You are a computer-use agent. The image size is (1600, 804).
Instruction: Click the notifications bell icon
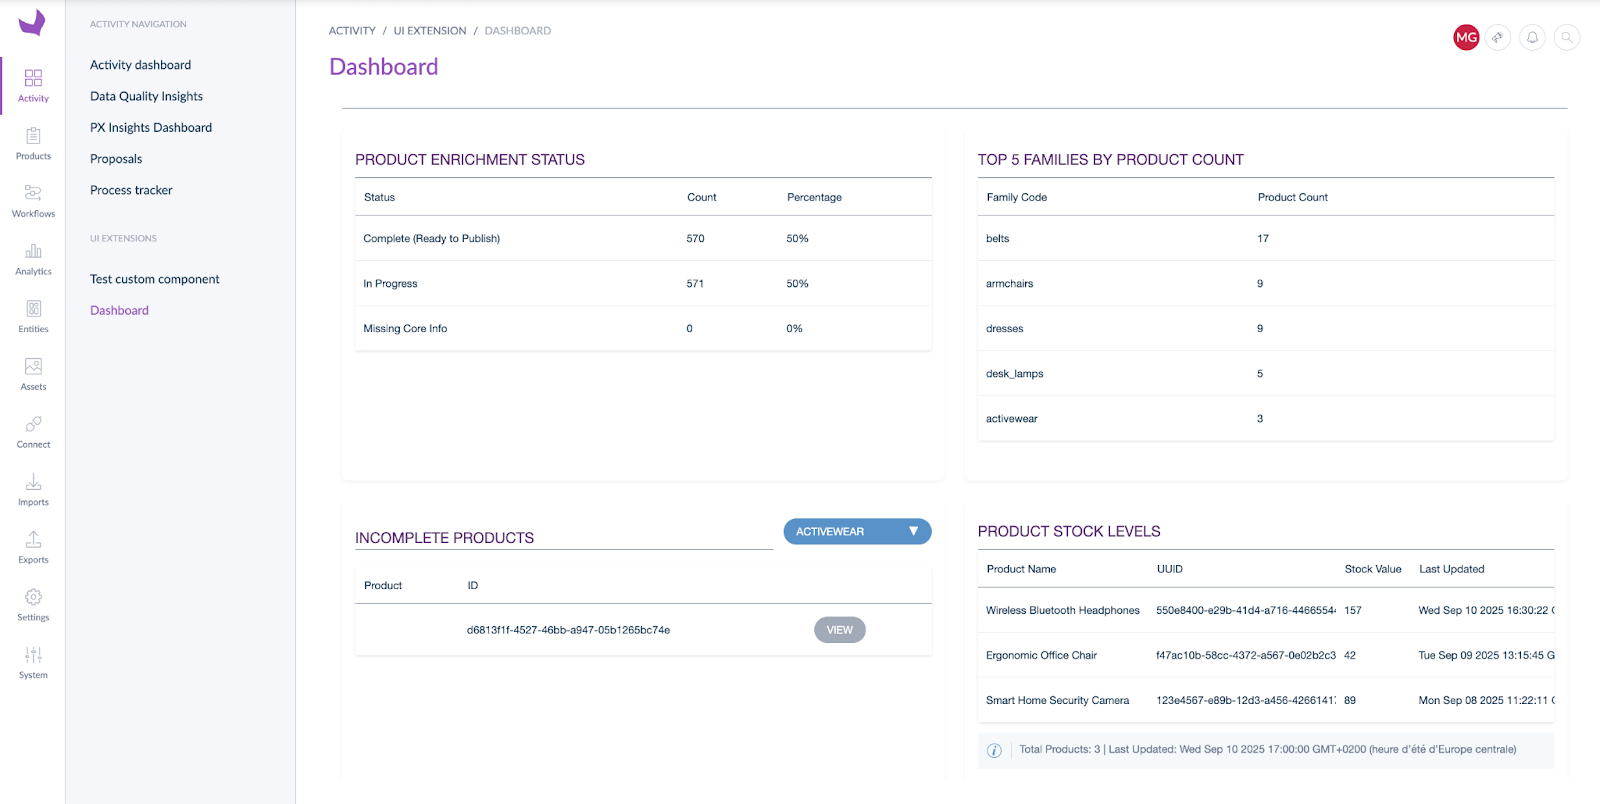point(1532,38)
